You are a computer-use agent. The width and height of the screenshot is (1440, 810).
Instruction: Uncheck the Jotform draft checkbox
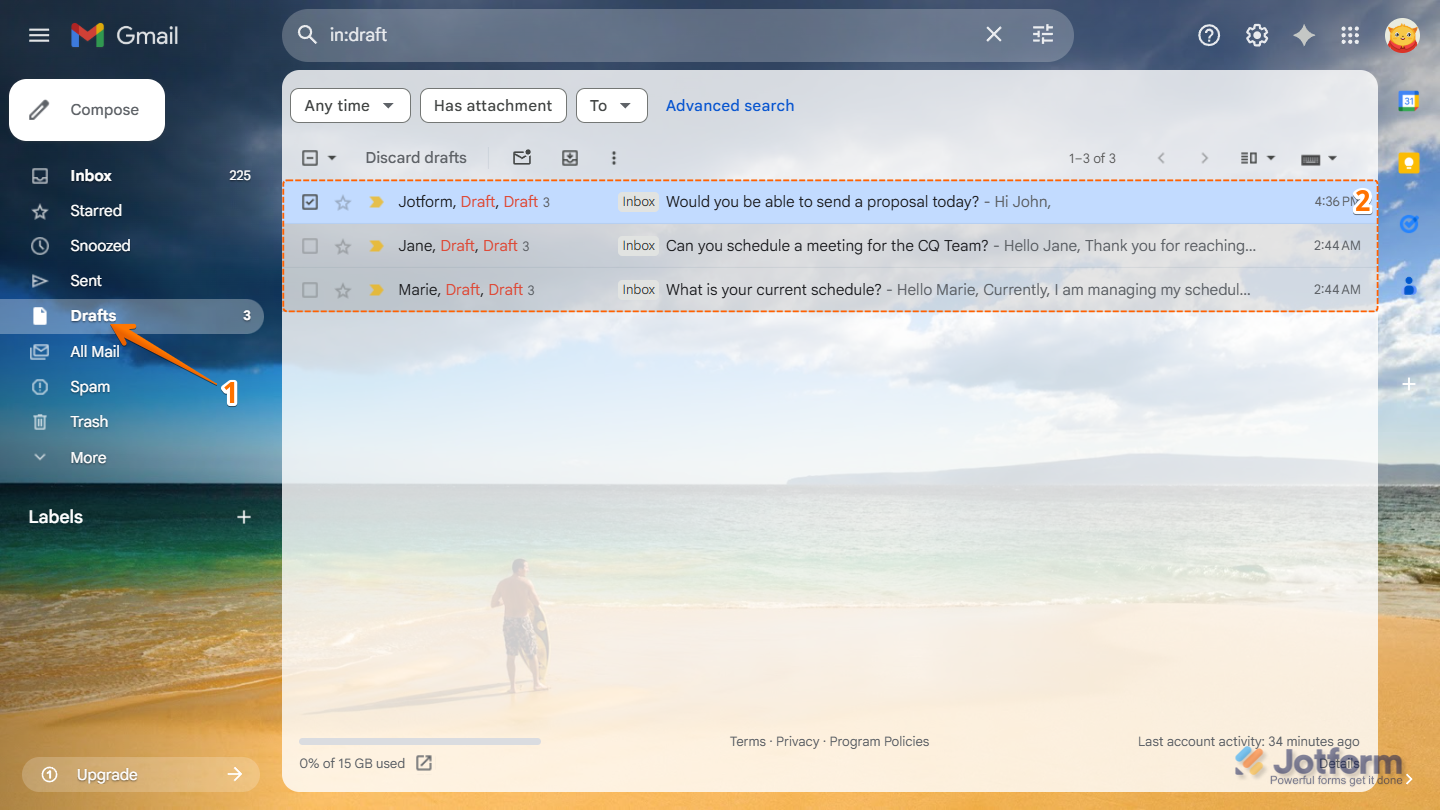[x=310, y=202]
